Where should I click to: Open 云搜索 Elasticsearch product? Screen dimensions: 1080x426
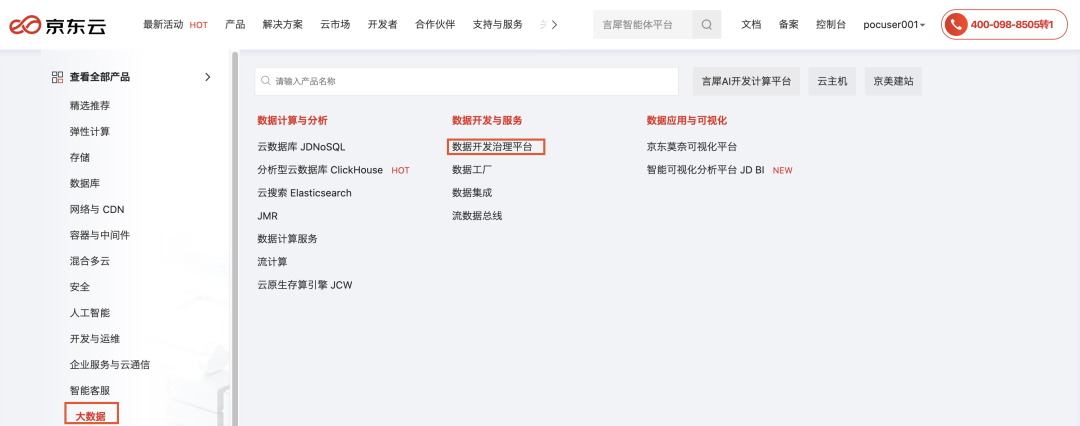pos(304,193)
